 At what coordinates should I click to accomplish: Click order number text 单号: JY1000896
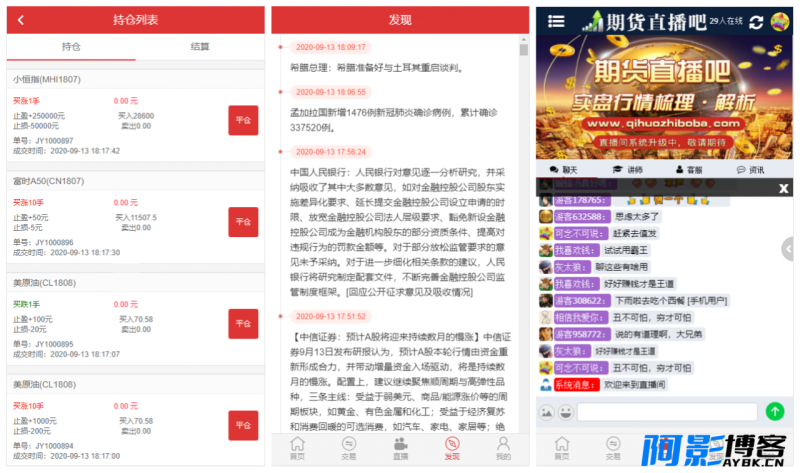[x=43, y=242]
